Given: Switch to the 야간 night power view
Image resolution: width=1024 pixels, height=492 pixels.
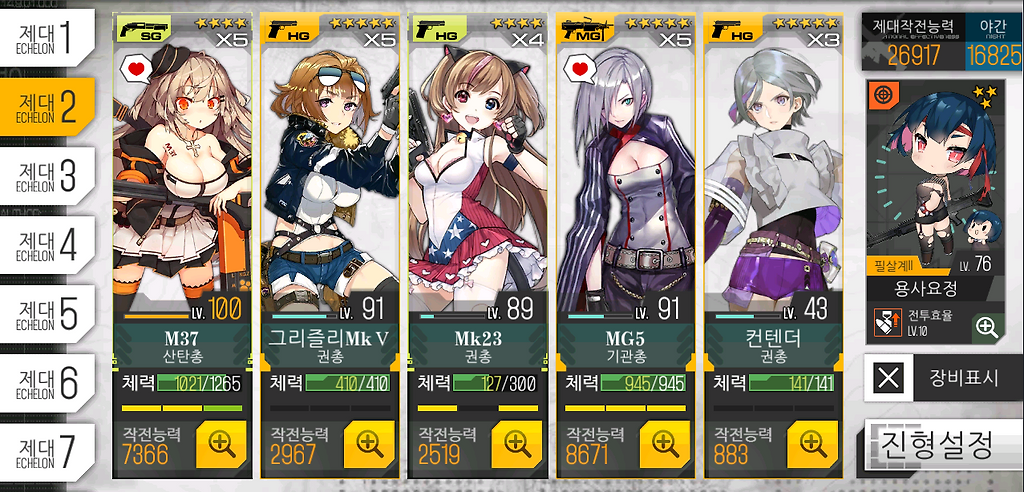Looking at the screenshot, I should pyautogui.click(x=993, y=43).
